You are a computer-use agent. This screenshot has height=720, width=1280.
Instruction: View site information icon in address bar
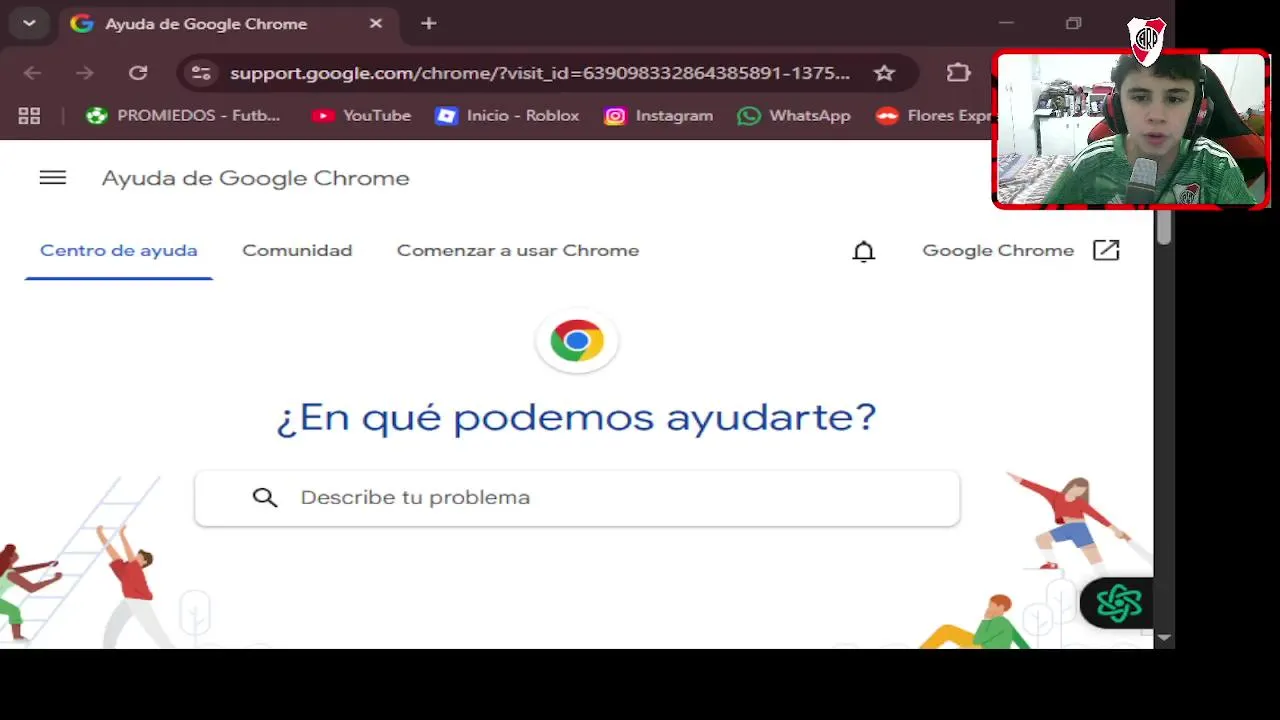click(x=201, y=73)
